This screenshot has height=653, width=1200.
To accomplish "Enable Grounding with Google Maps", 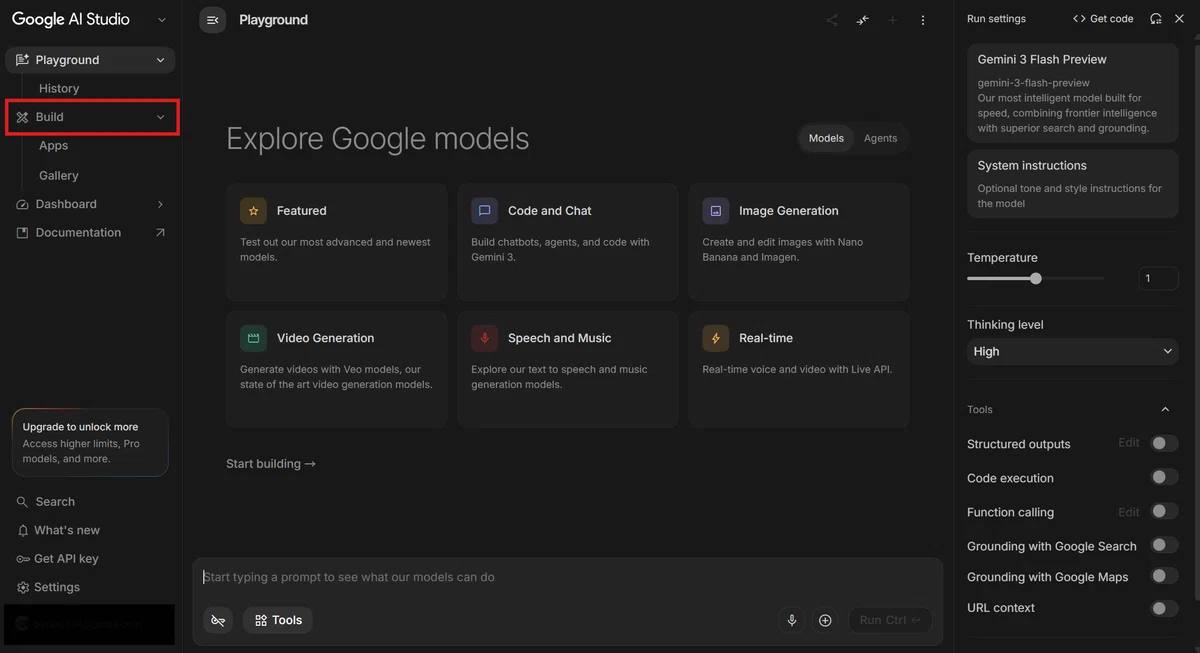I will pyautogui.click(x=1164, y=576).
